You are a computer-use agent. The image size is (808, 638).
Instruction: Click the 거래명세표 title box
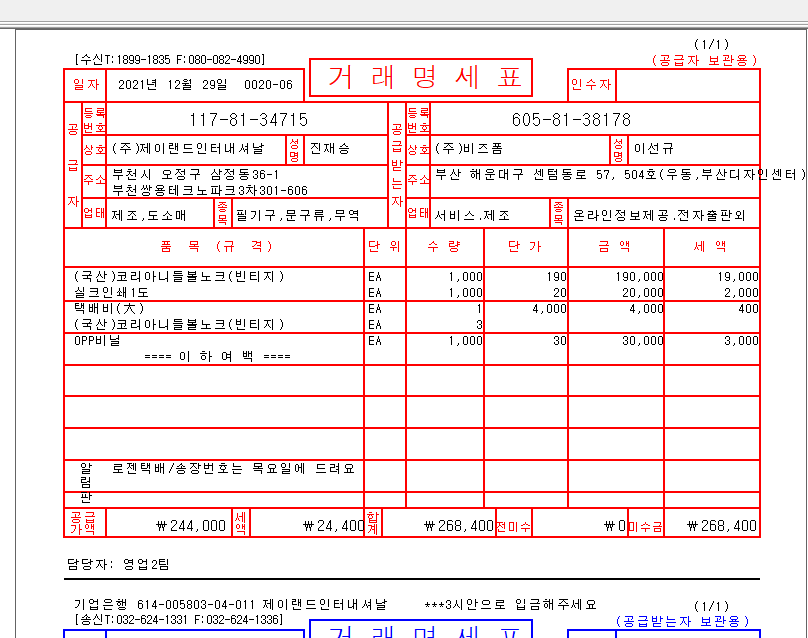pyautogui.click(x=420, y=78)
